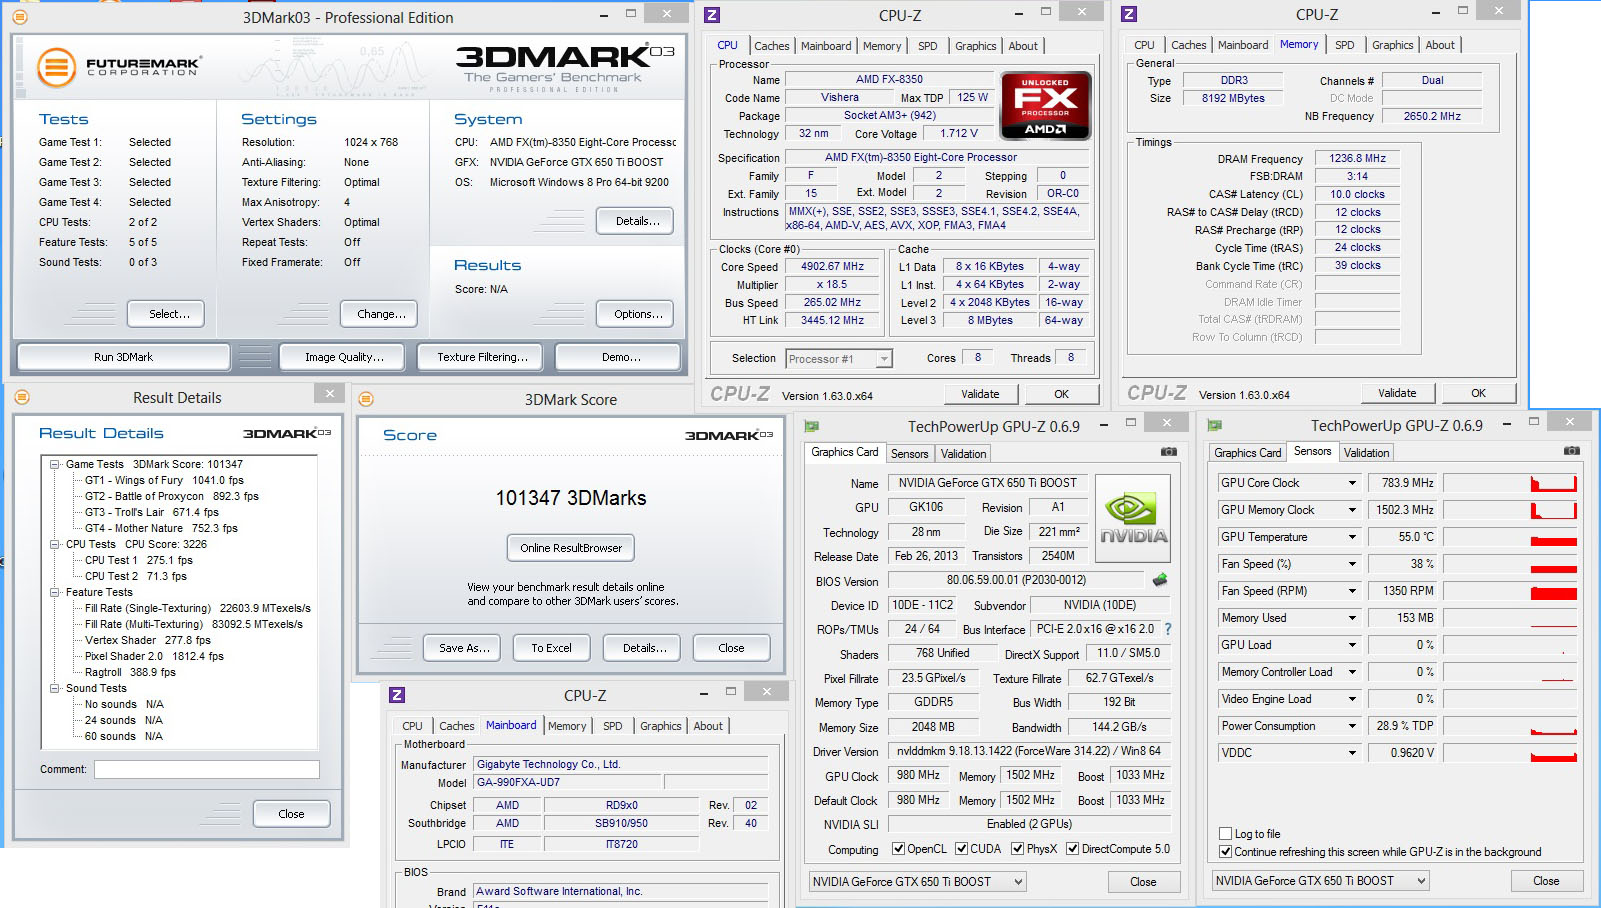Open the Fan Speed (RPM) sensor dropdown

pos(1352,591)
